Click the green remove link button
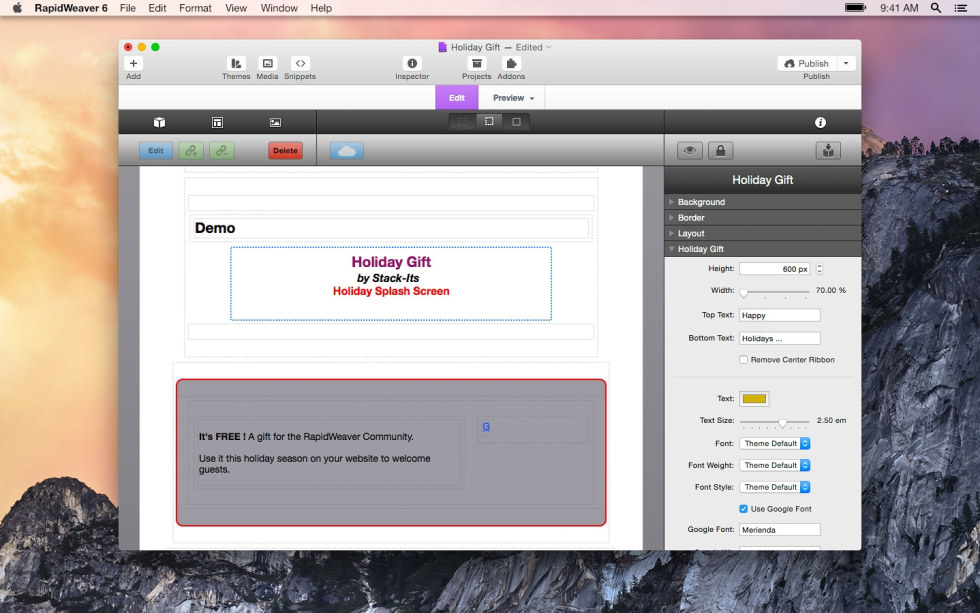Screen dimensions: 980x613 [x=222, y=151]
